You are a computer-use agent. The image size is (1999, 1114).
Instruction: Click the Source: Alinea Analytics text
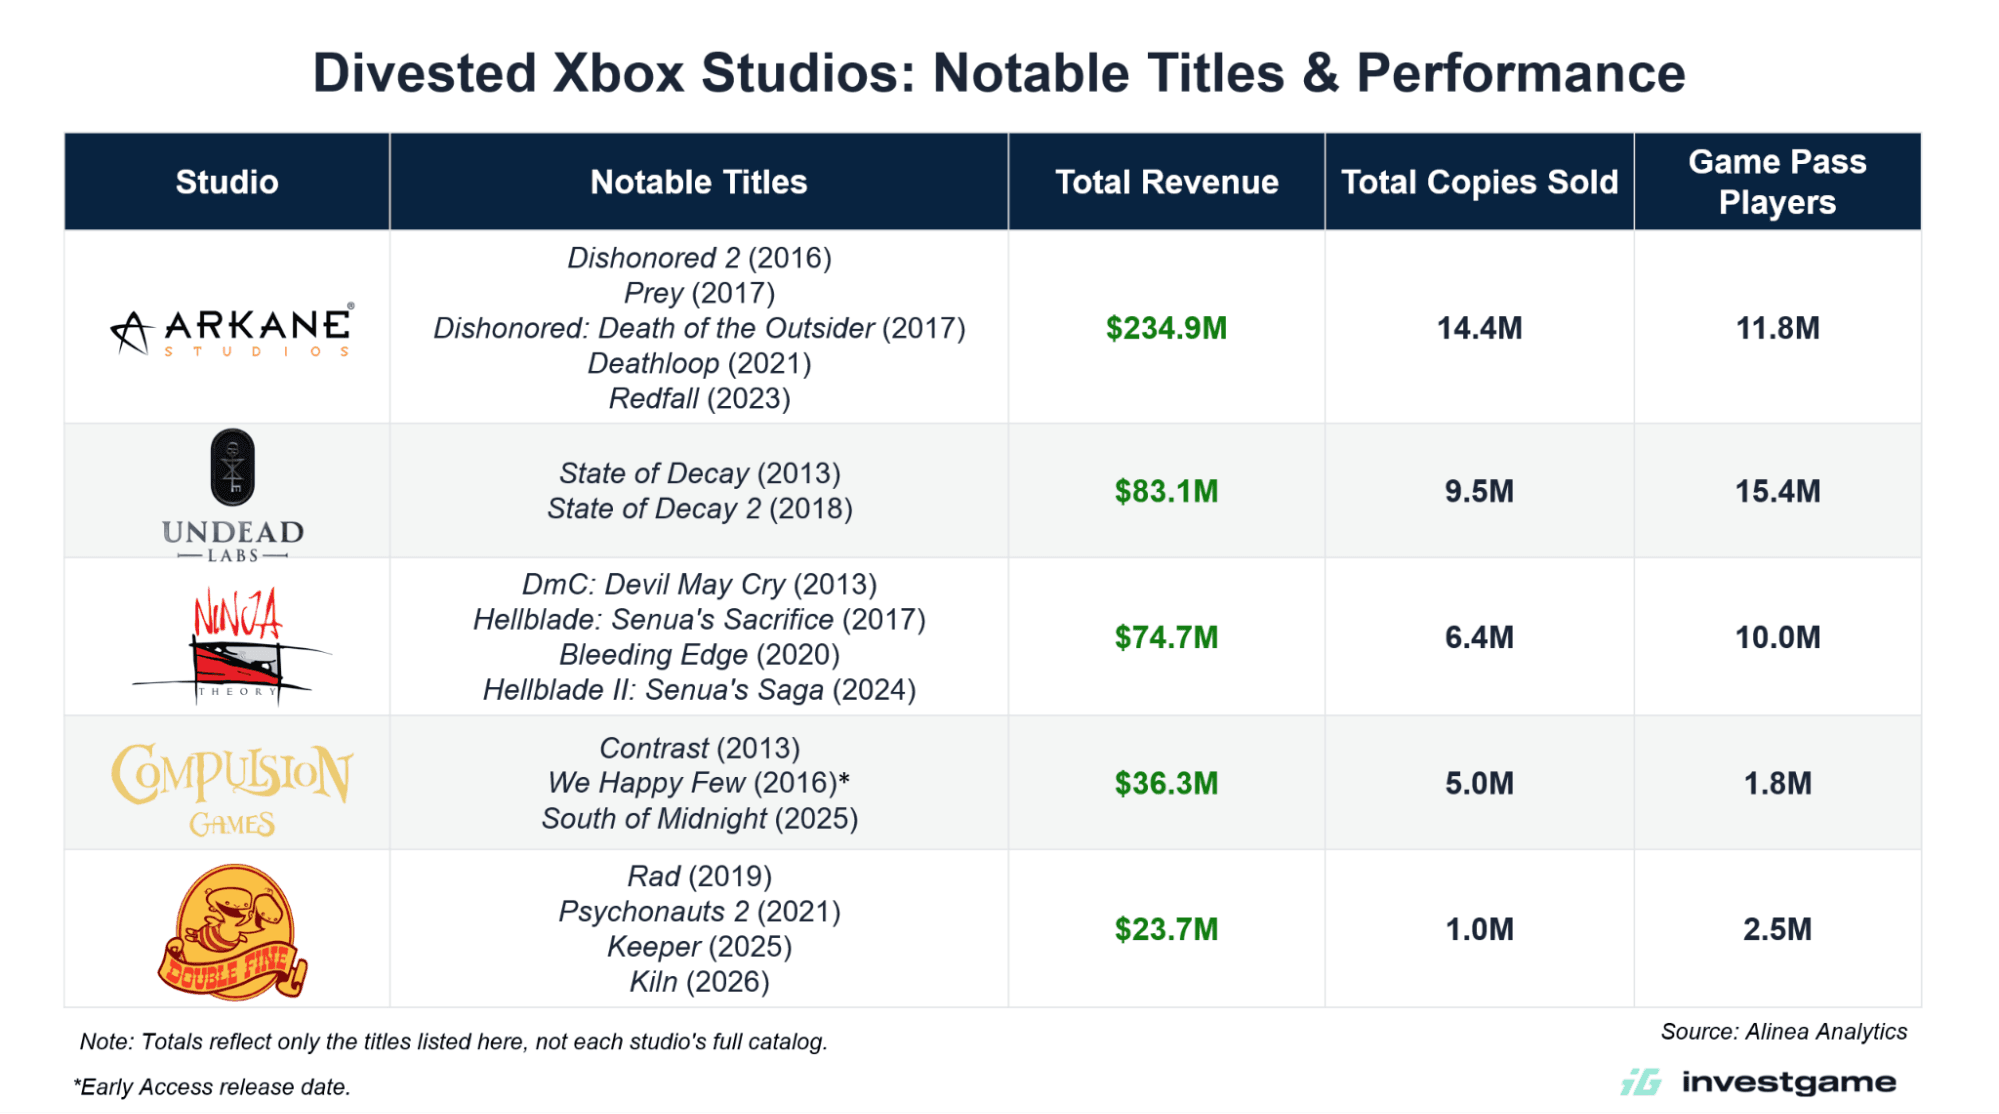(x=1784, y=1031)
